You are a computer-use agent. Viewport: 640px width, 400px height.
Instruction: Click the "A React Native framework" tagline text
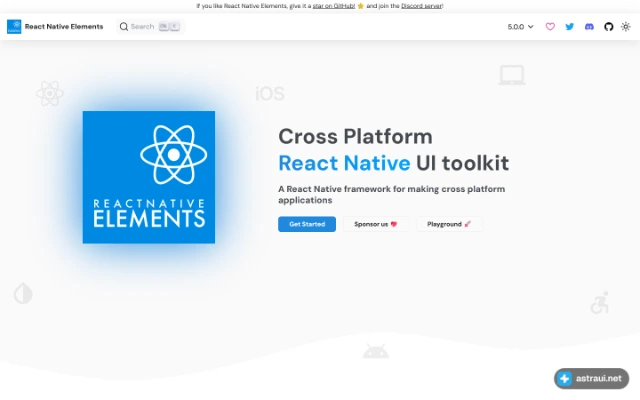coord(391,194)
